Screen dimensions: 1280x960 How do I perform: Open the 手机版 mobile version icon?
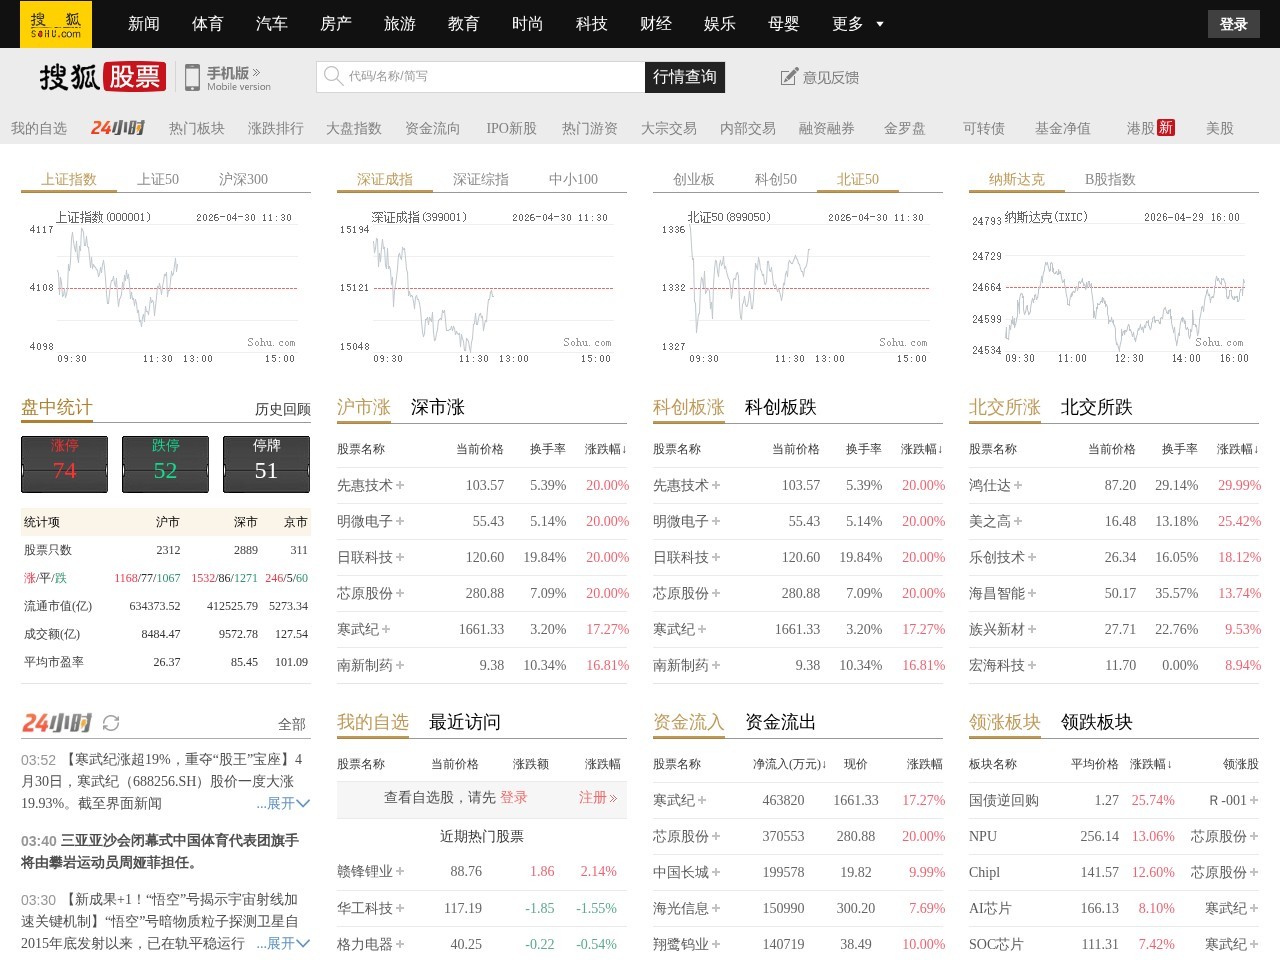pos(192,77)
